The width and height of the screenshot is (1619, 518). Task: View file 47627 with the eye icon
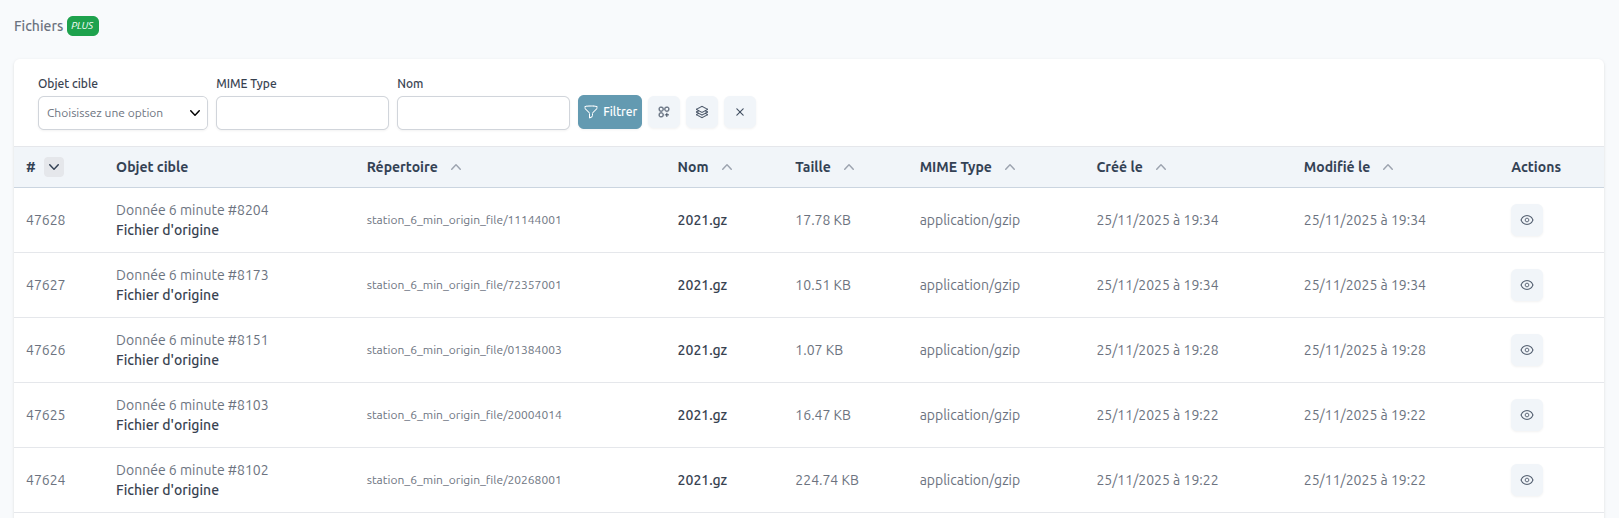click(x=1526, y=285)
